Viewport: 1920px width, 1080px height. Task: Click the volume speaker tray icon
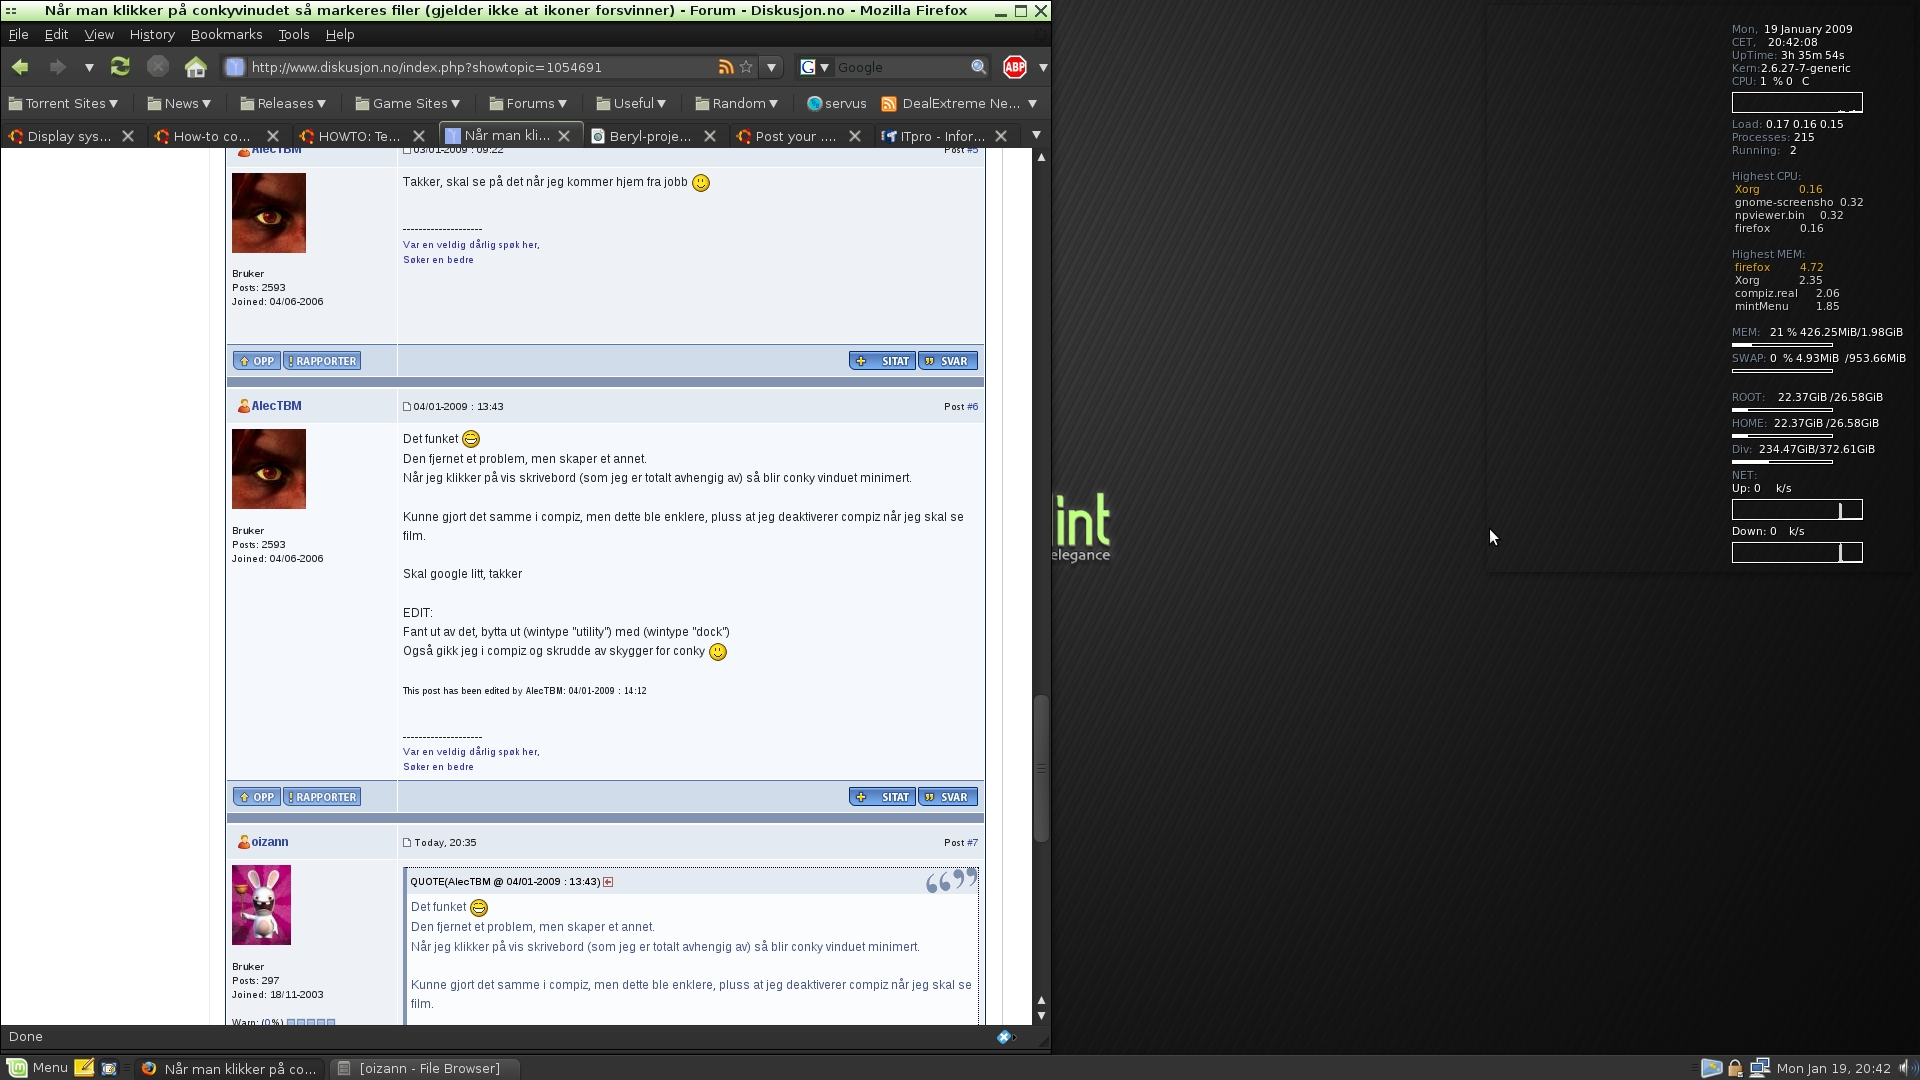coord(1906,1068)
